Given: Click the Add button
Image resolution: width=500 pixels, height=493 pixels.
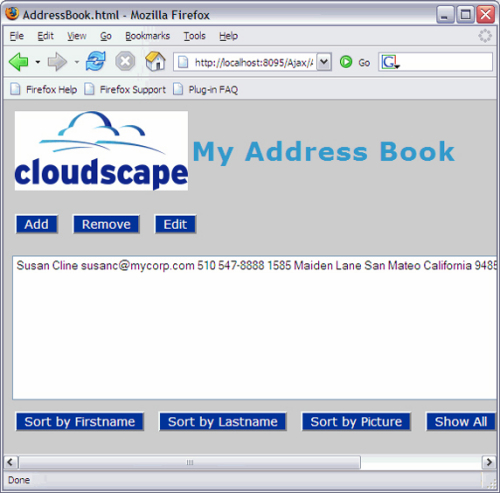Looking at the screenshot, I should pyautogui.click(x=37, y=224).
